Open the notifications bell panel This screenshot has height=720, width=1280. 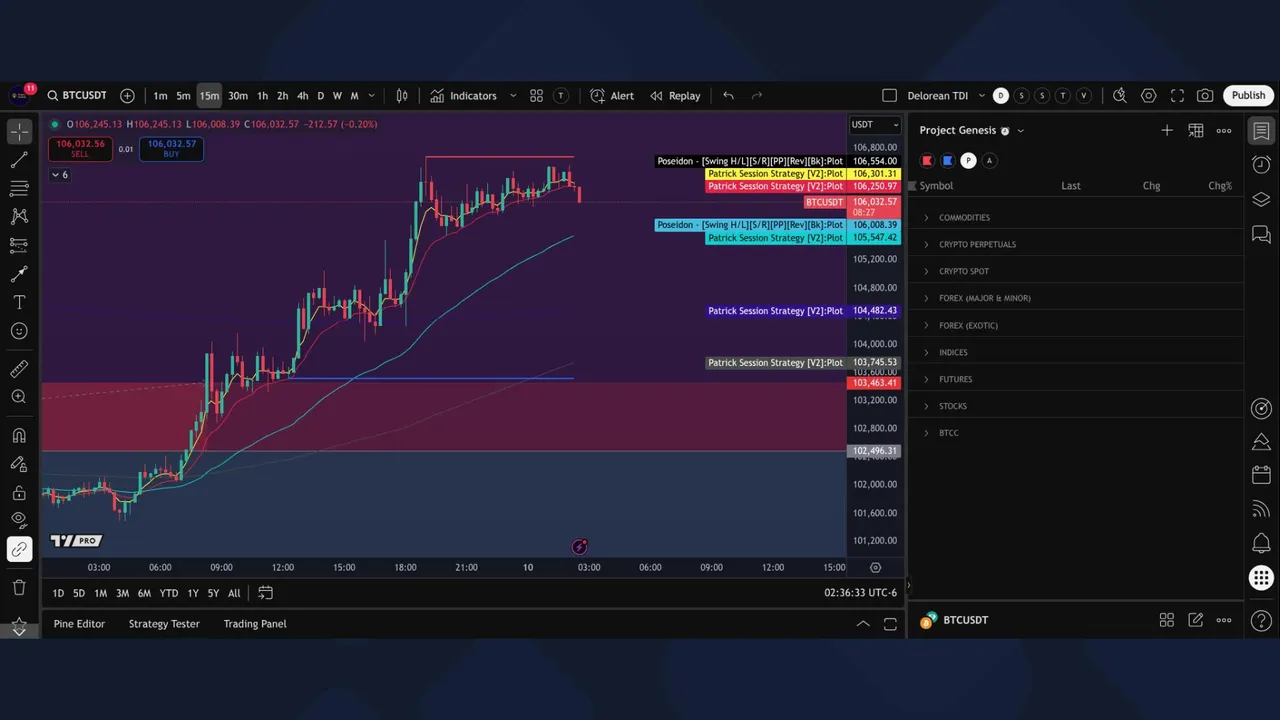pyautogui.click(x=1261, y=544)
